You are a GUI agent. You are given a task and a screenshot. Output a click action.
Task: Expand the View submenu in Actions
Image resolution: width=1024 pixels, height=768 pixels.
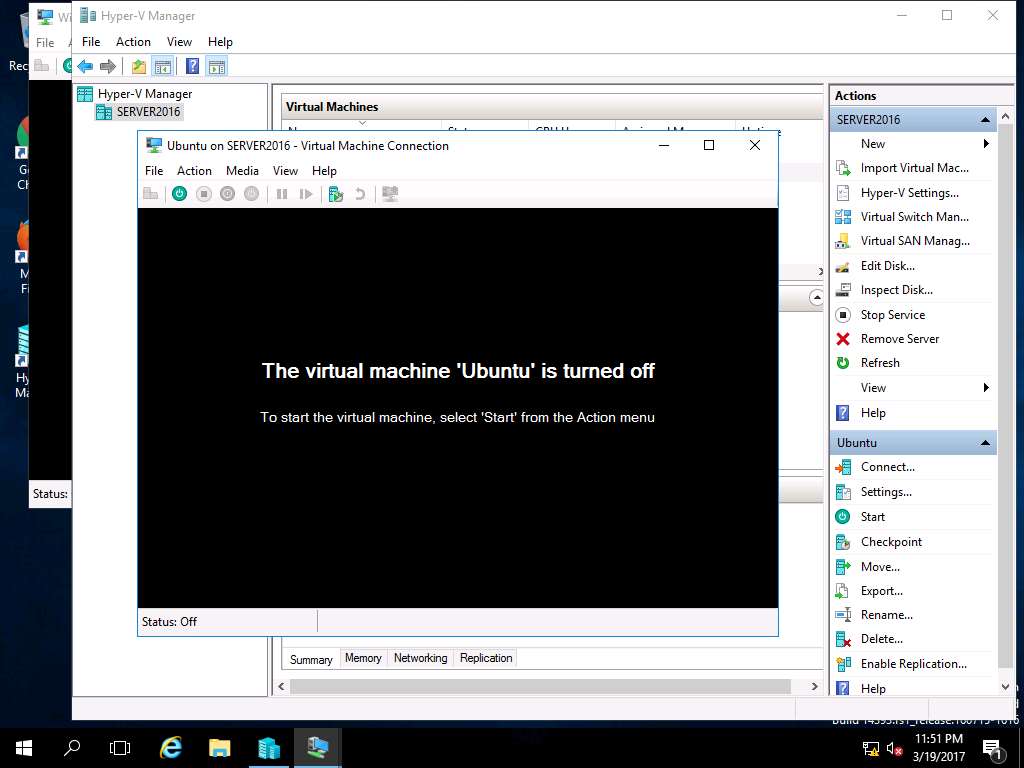coord(986,388)
